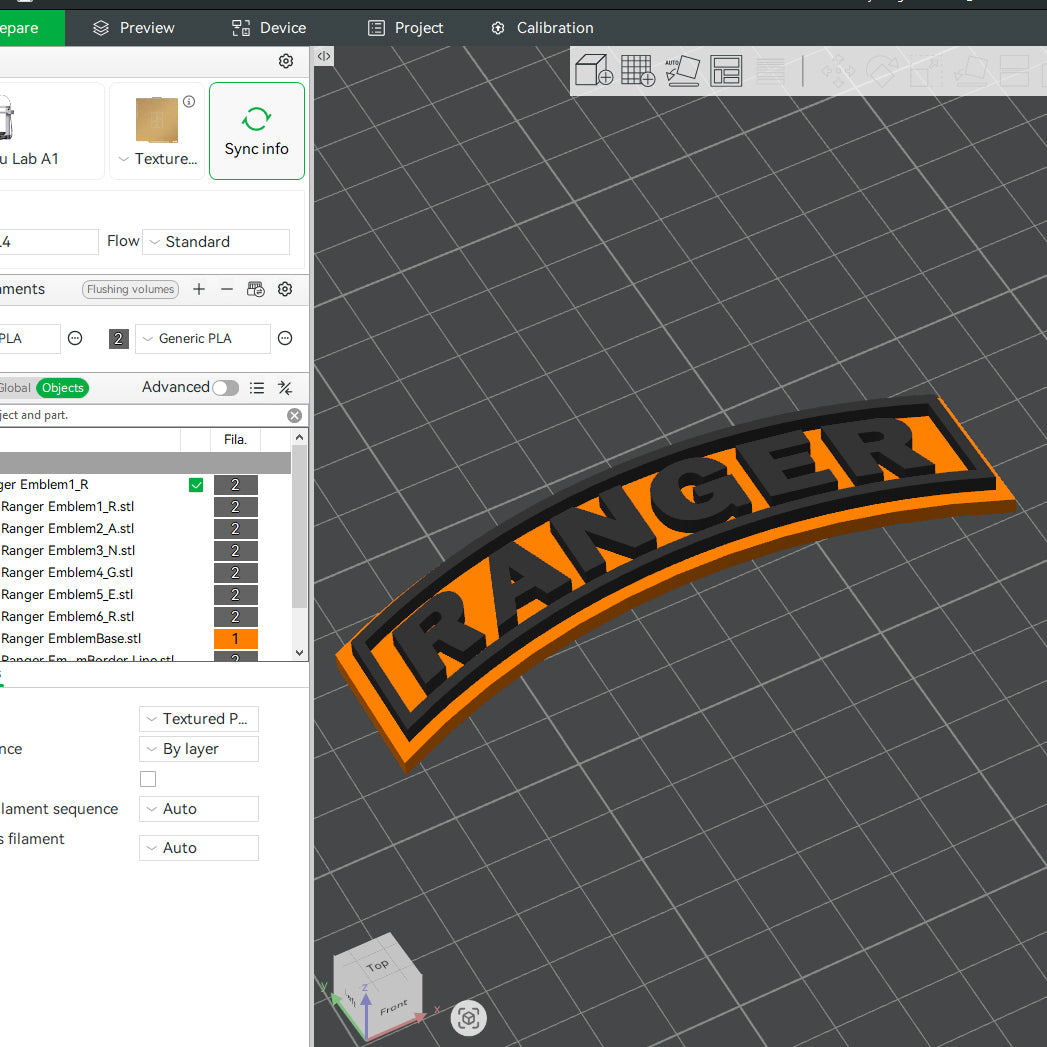This screenshot has width=1047, height=1047.
Task: Open the parameter list view icon
Action: pyautogui.click(x=257, y=388)
